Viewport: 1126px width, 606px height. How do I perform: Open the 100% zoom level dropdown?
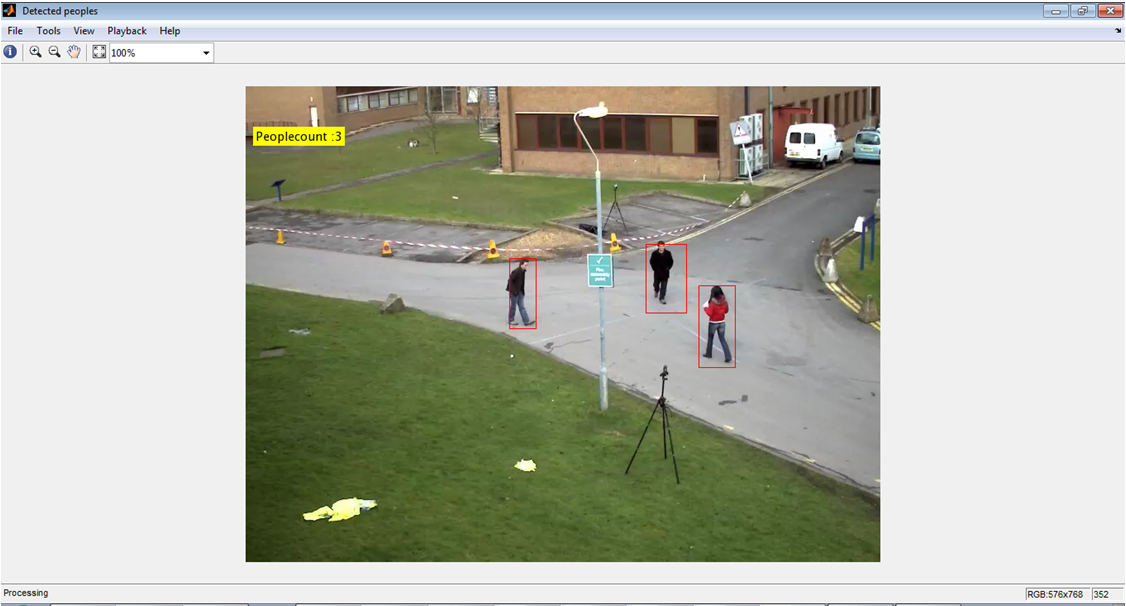[x=207, y=53]
